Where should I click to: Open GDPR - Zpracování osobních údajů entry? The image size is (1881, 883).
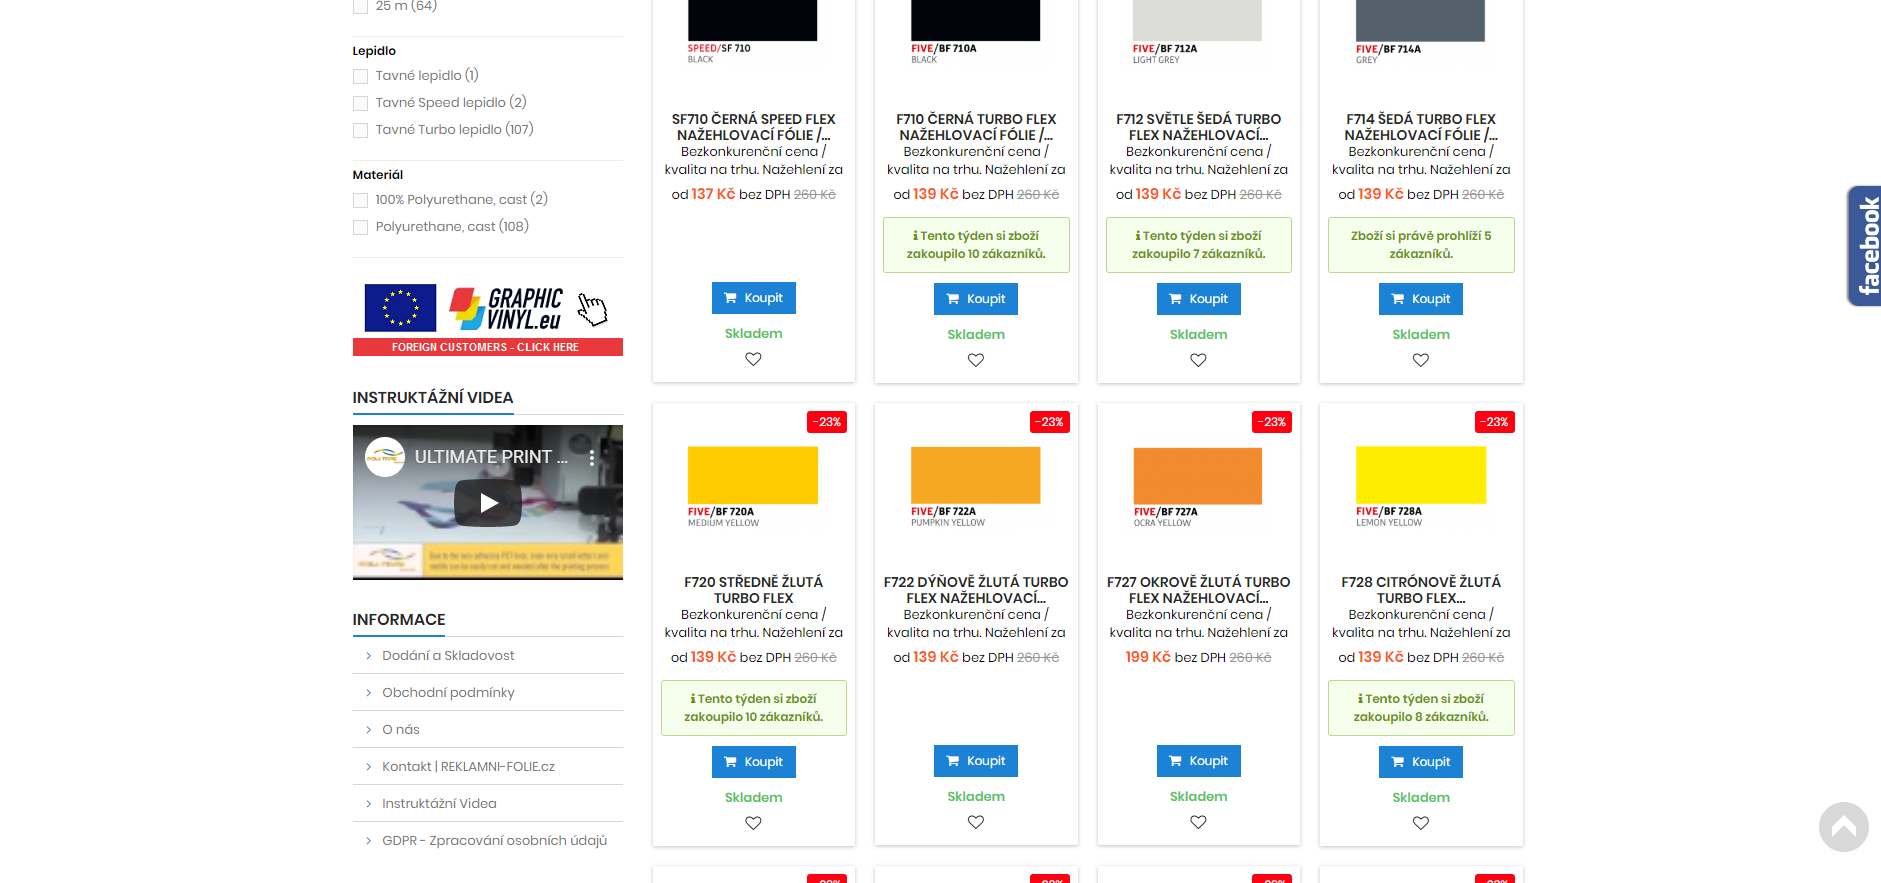(x=494, y=841)
